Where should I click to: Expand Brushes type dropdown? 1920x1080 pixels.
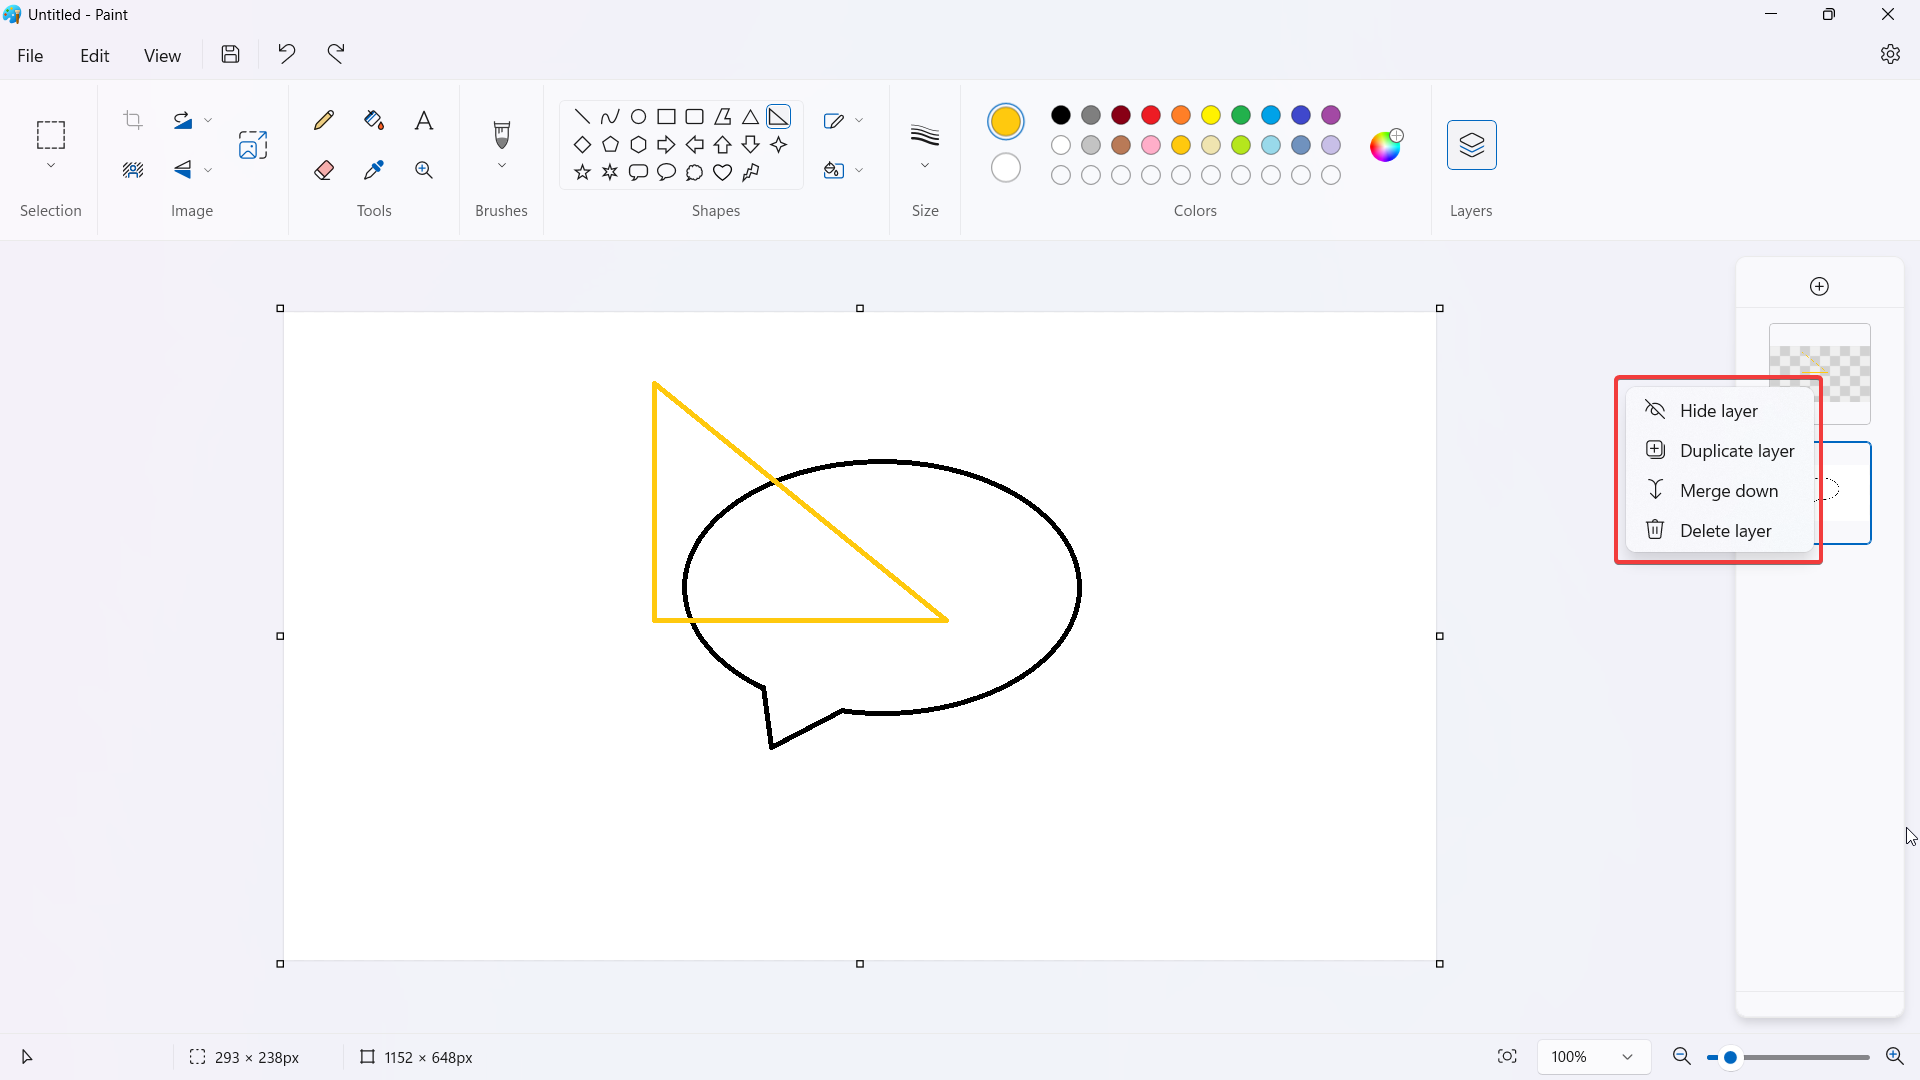coord(501,169)
